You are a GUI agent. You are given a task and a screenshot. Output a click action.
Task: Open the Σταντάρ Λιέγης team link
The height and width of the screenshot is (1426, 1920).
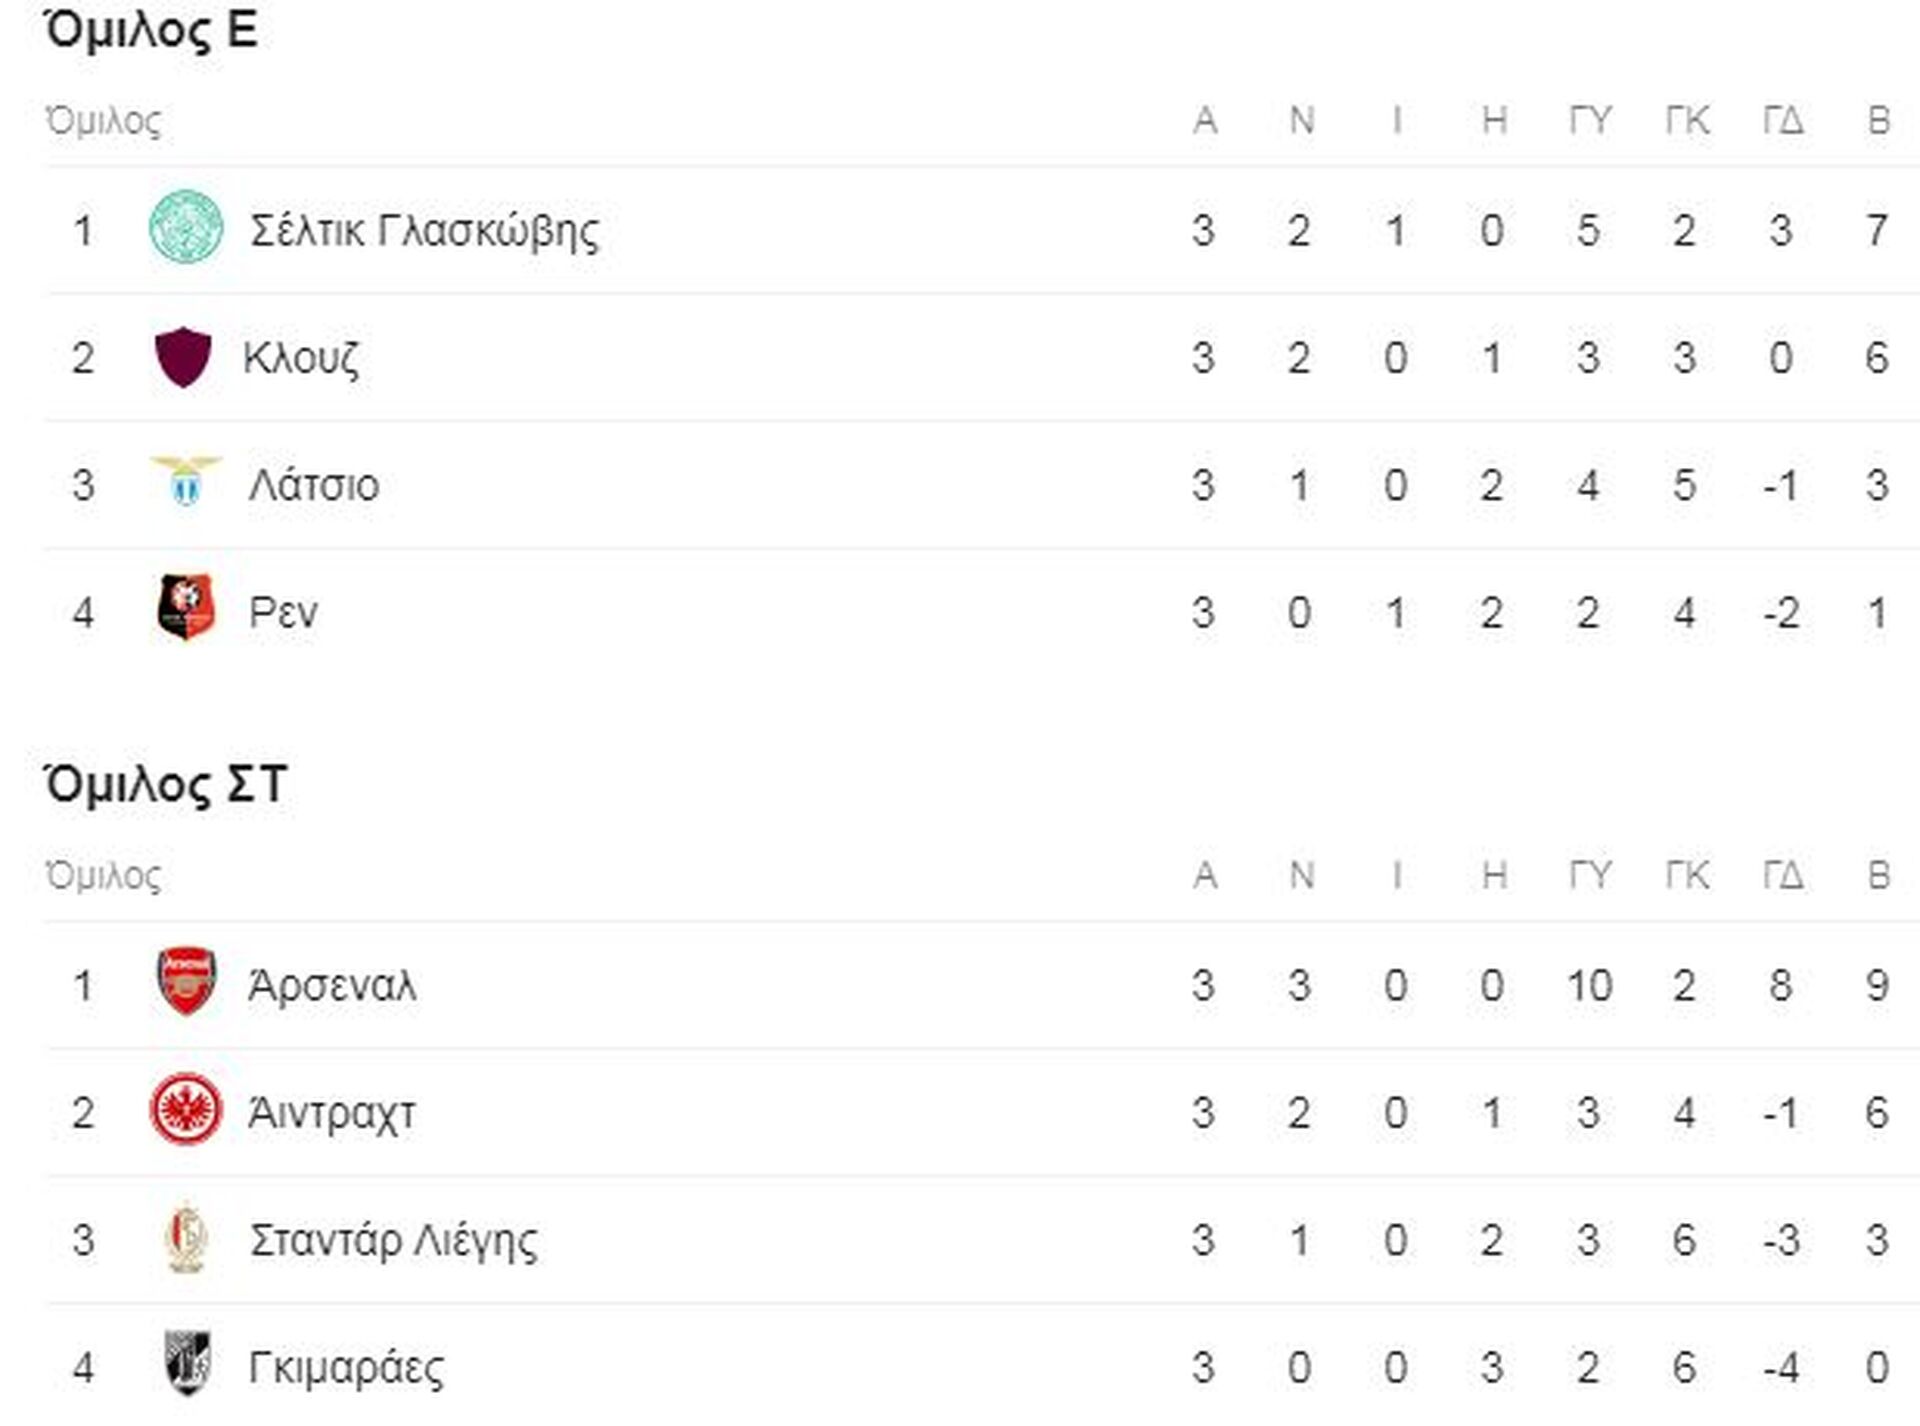point(393,1241)
